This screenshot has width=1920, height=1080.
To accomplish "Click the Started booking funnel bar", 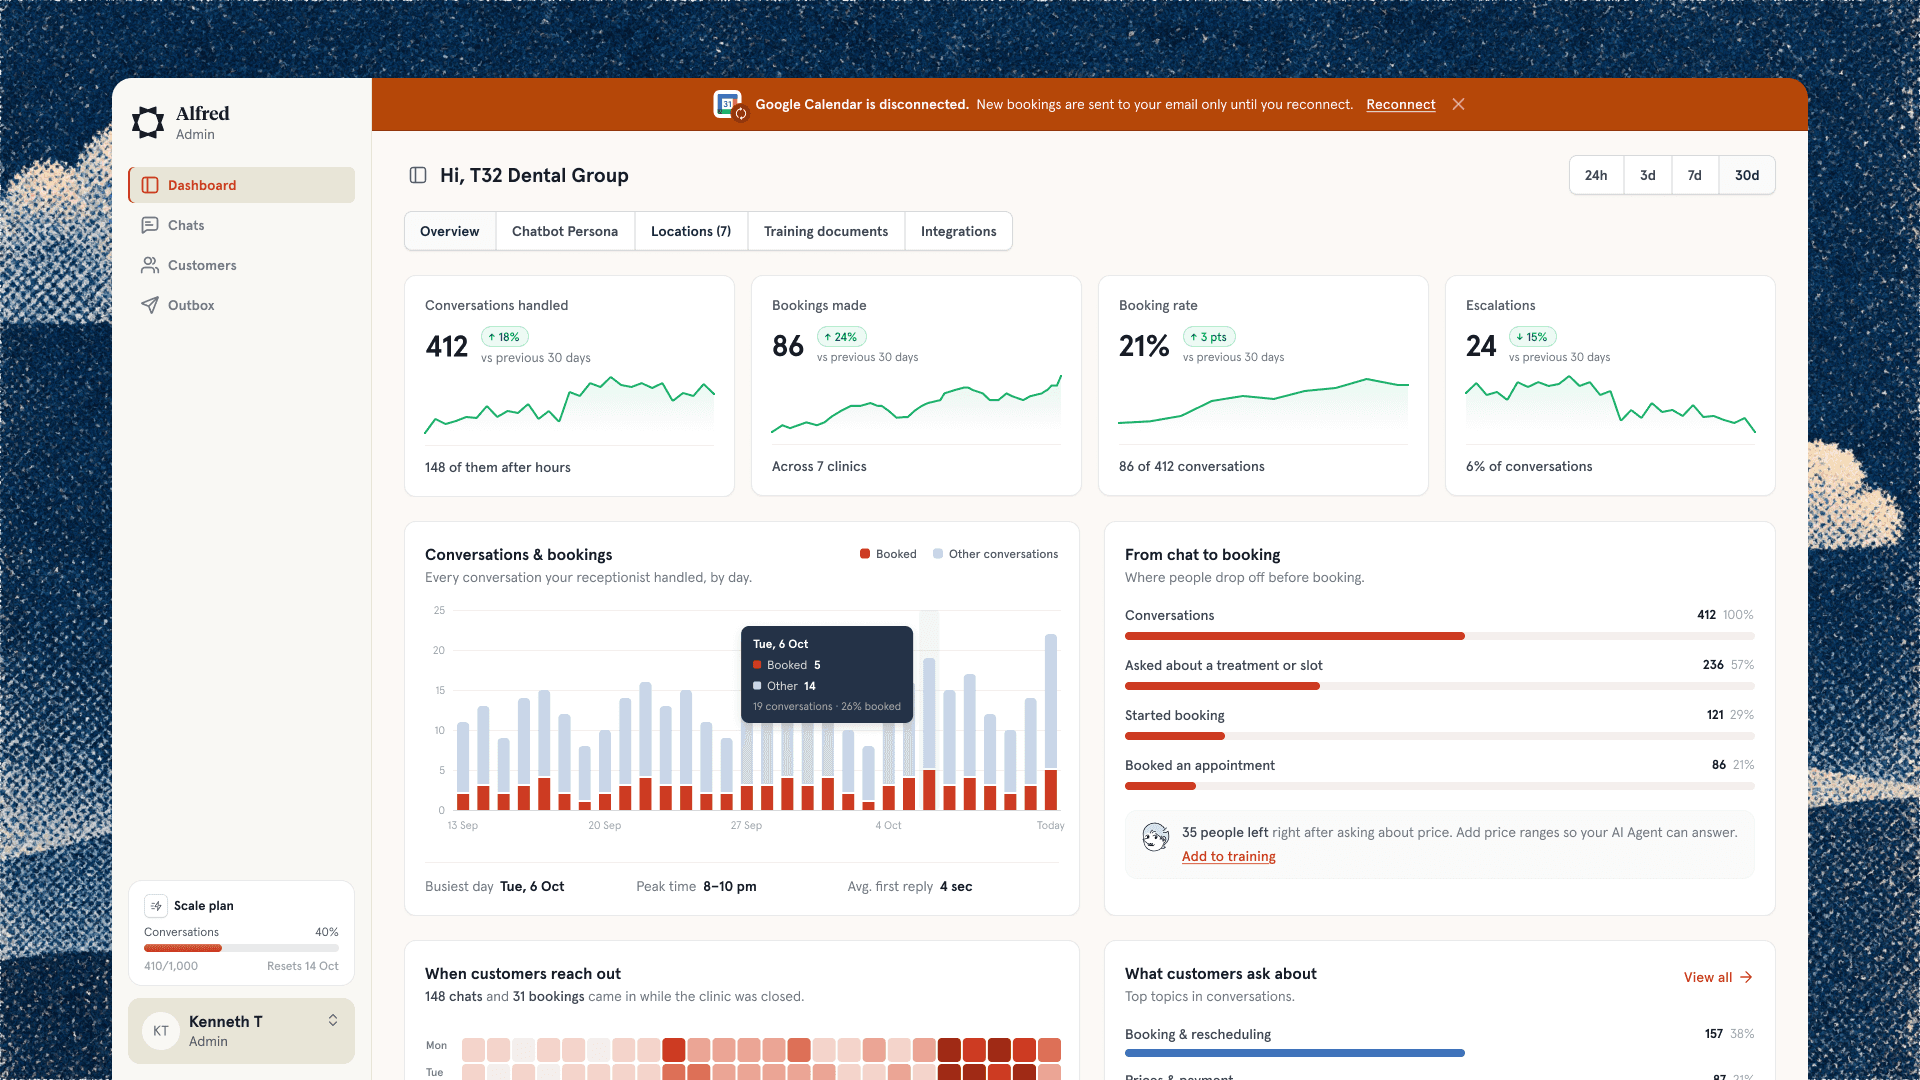I will click(1439, 736).
